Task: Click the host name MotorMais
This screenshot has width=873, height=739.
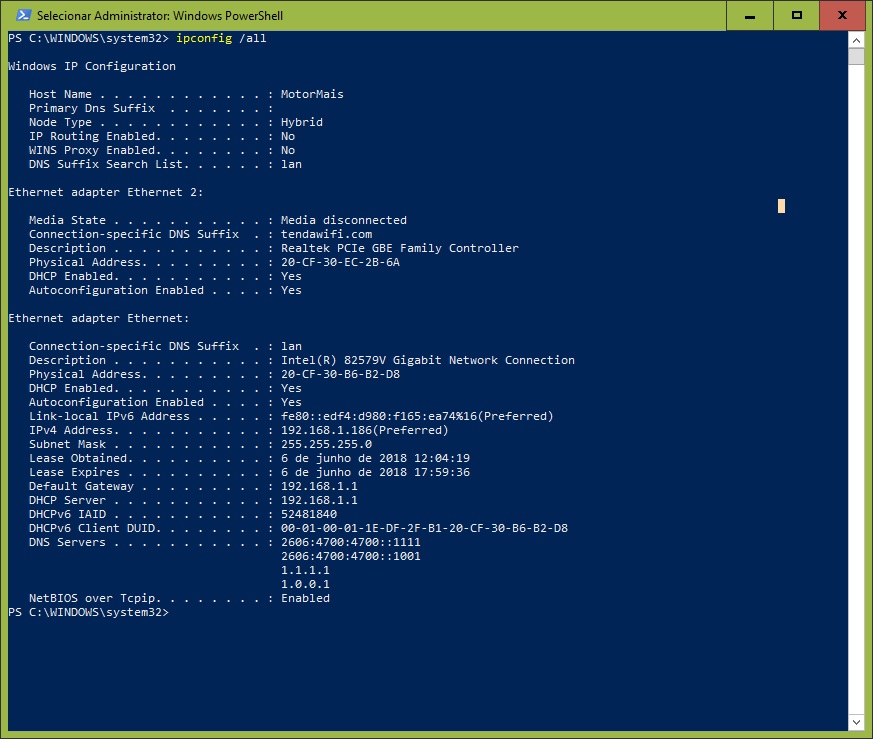Action: click(x=312, y=94)
